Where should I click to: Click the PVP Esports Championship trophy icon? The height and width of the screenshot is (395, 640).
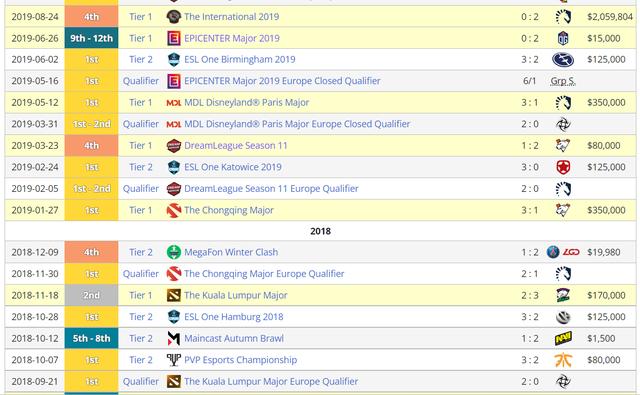click(x=174, y=360)
